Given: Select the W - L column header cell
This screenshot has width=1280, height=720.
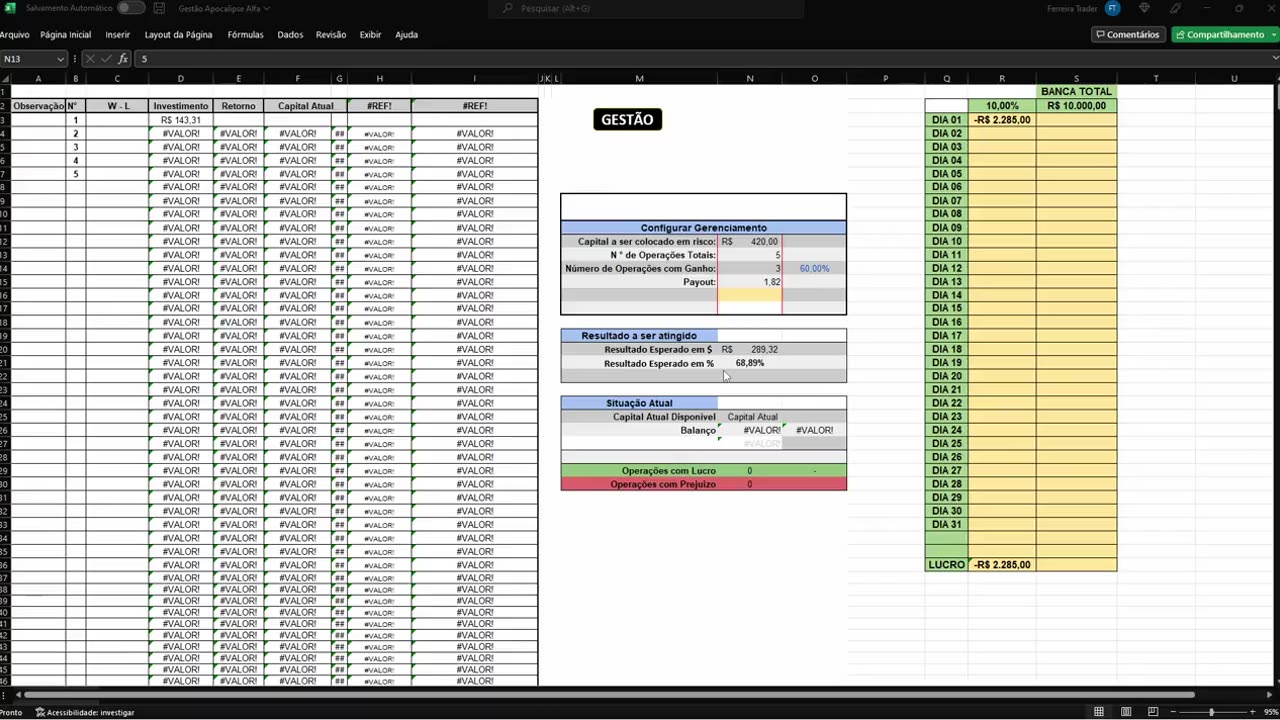Looking at the screenshot, I should click(117, 106).
